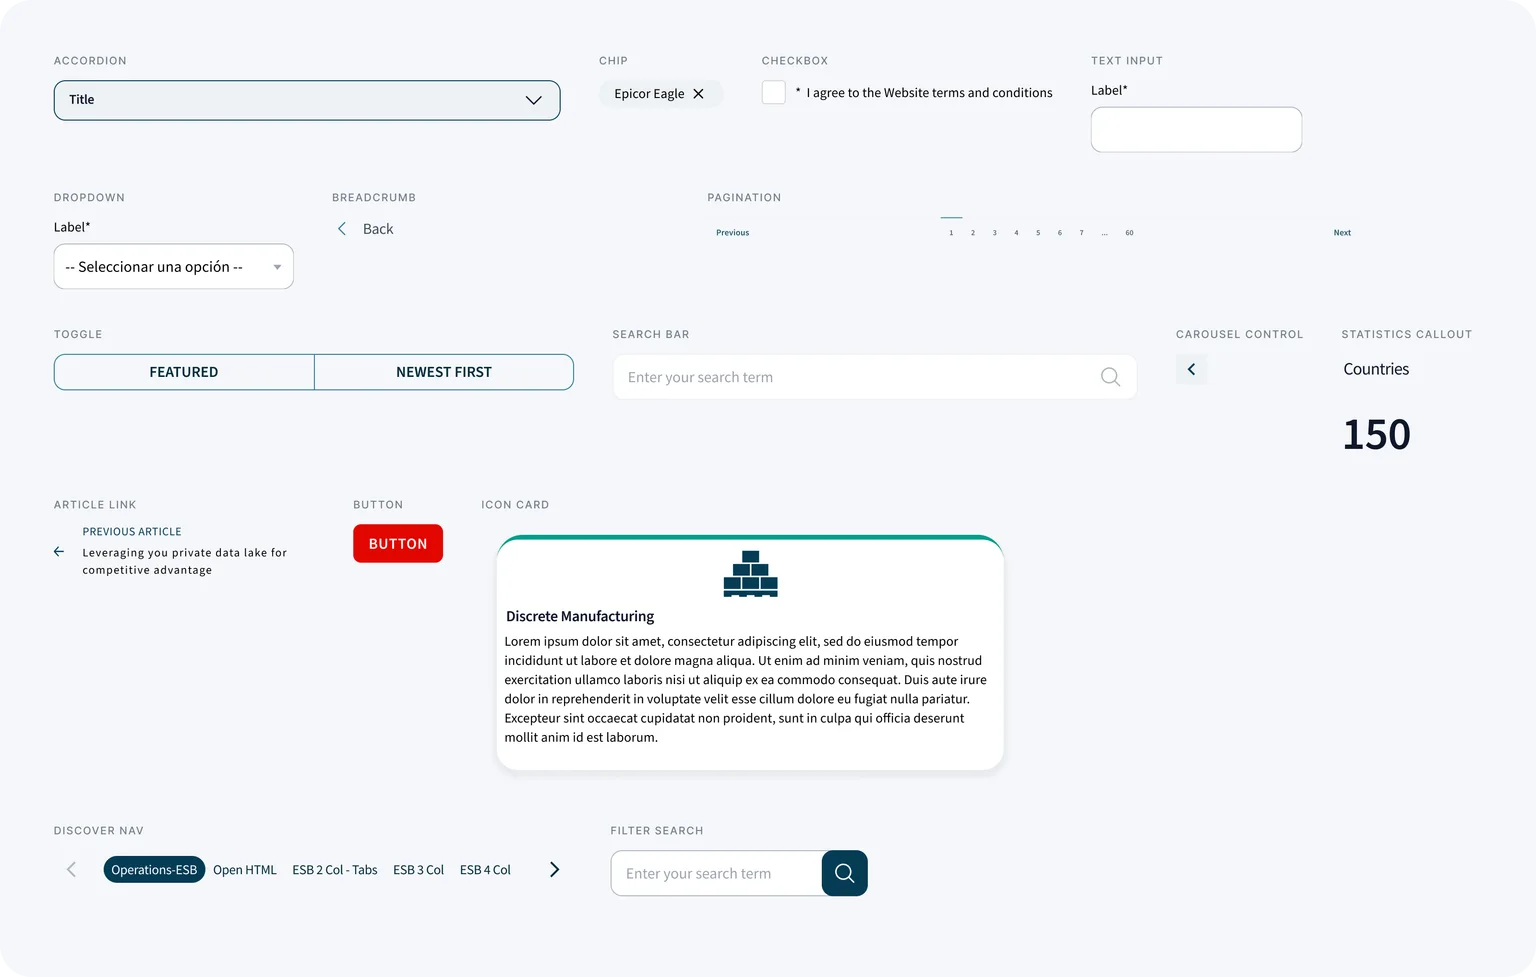Click the 150 statistic number
Viewport: 1536px width, 977px height.
coord(1376,434)
